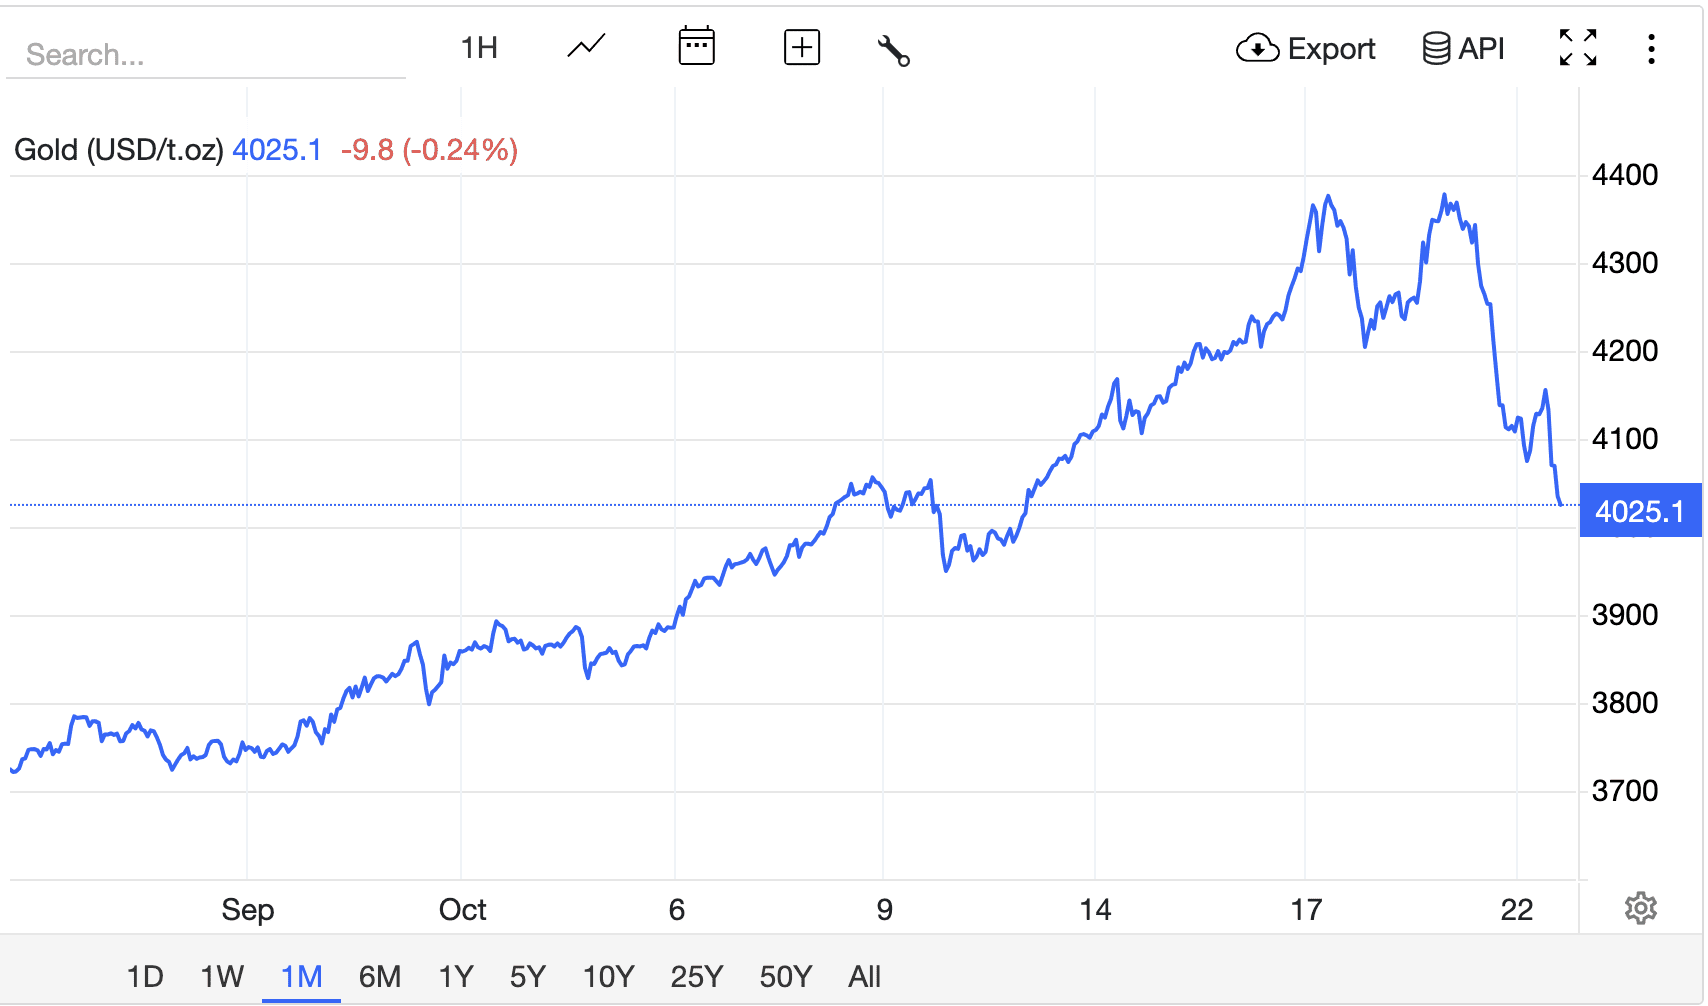Open the three-dot overflow menu
Screen dimensions: 1708x1006
click(x=1651, y=47)
